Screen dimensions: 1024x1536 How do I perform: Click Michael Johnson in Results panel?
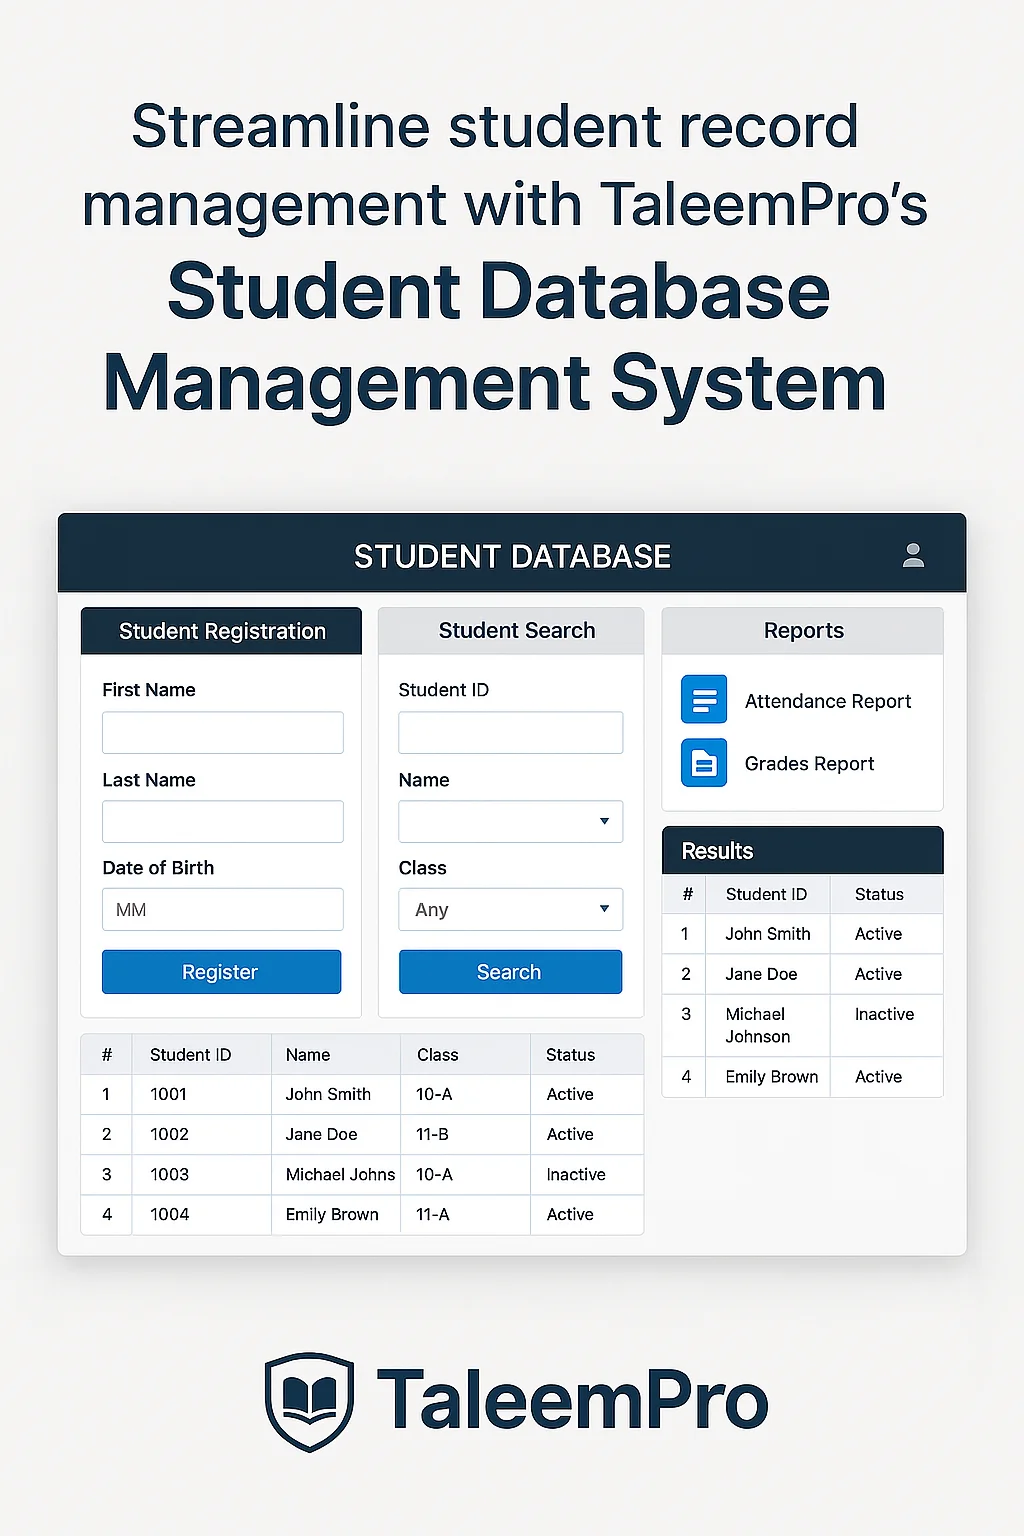[x=757, y=1025]
